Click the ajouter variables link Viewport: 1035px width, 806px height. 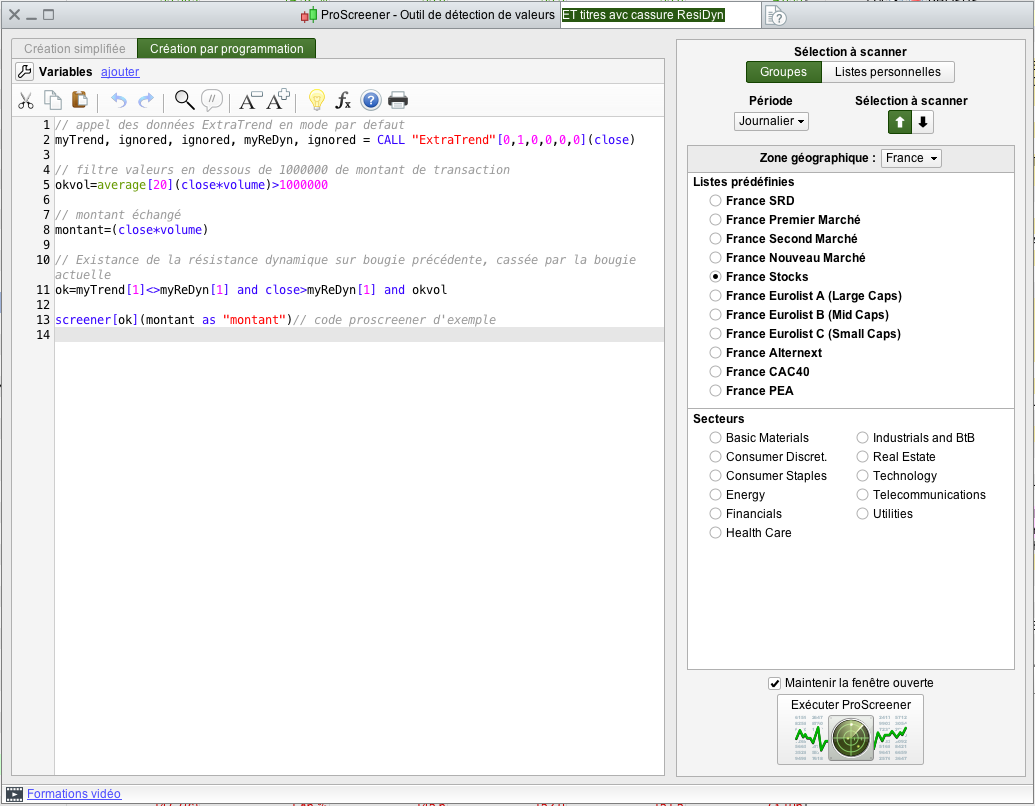click(120, 72)
